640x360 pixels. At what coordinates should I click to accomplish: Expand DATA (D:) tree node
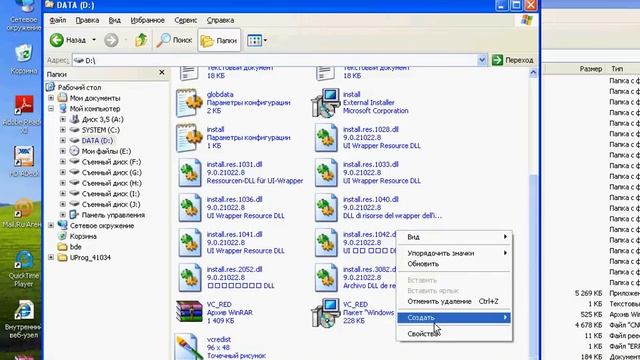63,140
